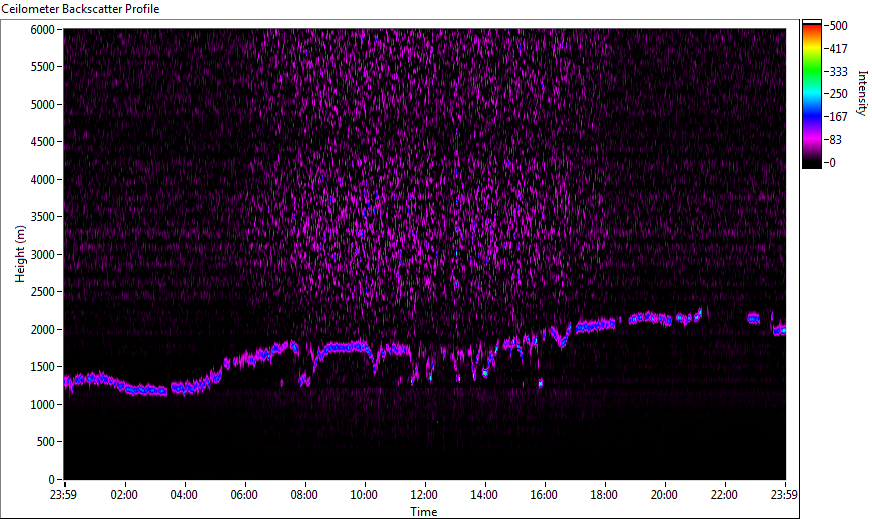Viewport: 872px width, 519px height.
Task: Click the 2500 height axis value
Action: (x=42, y=292)
